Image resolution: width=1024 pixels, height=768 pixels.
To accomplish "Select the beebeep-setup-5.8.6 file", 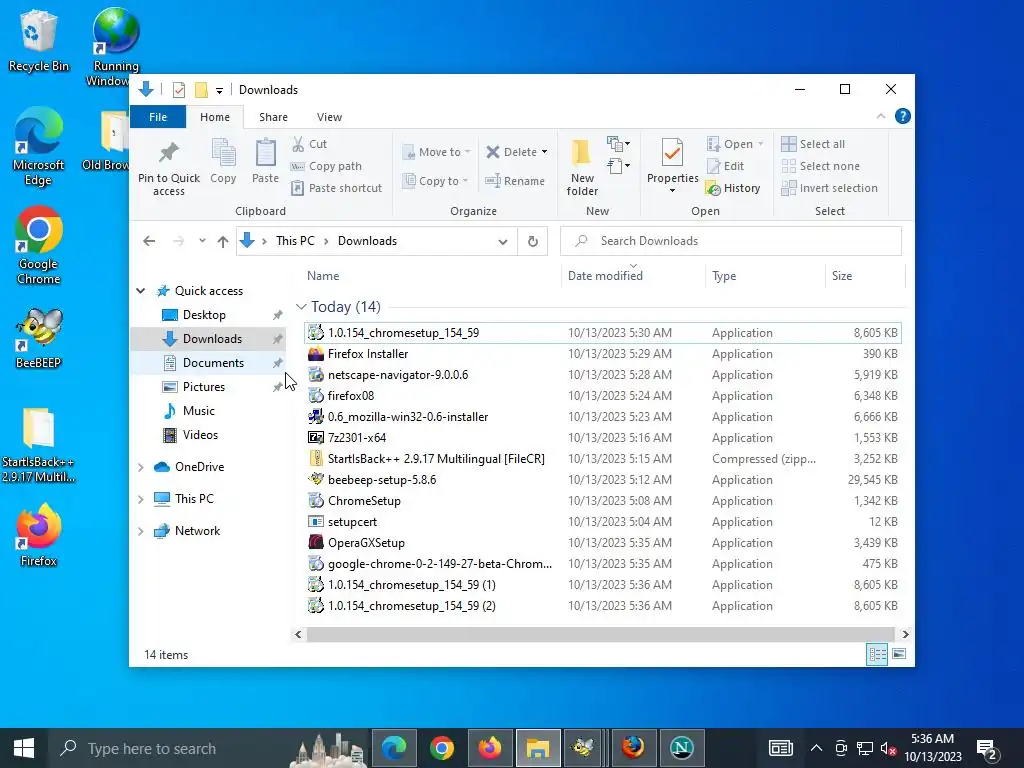I will tap(602, 480).
